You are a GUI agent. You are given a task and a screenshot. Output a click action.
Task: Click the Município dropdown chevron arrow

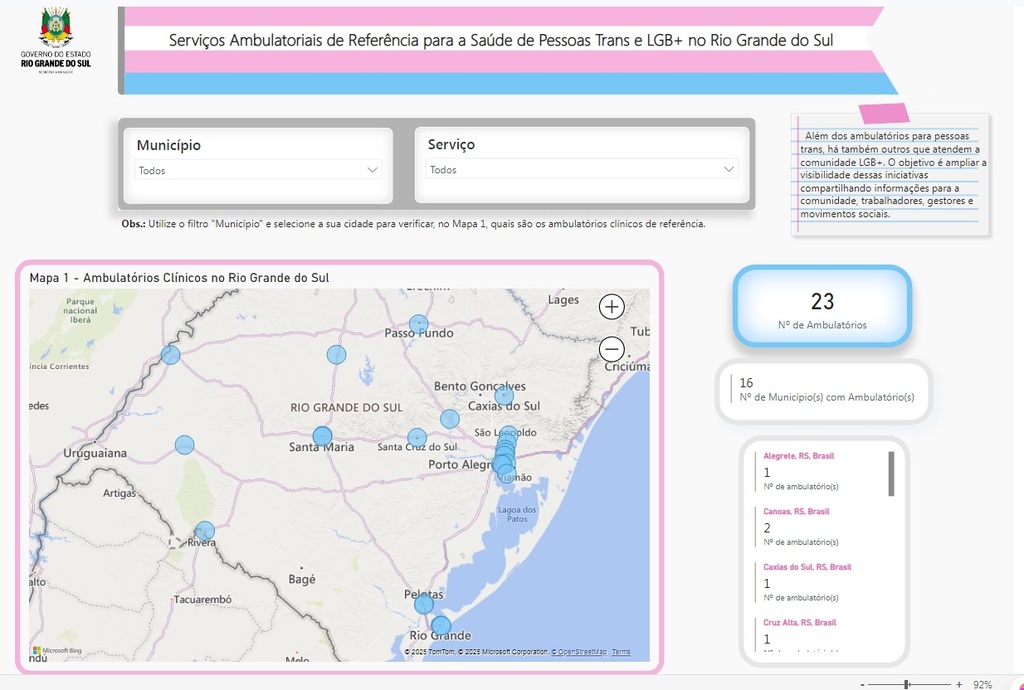point(373,170)
